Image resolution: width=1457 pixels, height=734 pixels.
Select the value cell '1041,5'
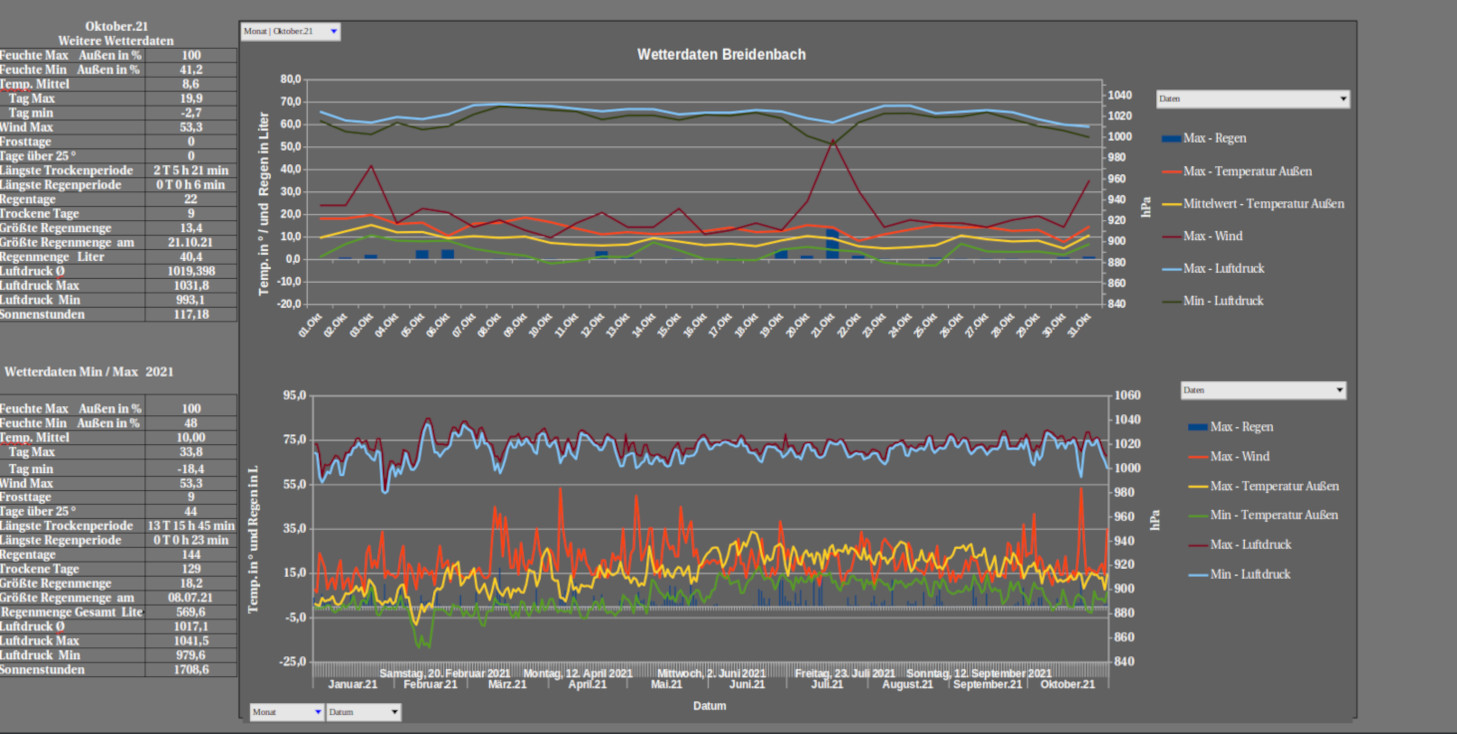(191, 641)
